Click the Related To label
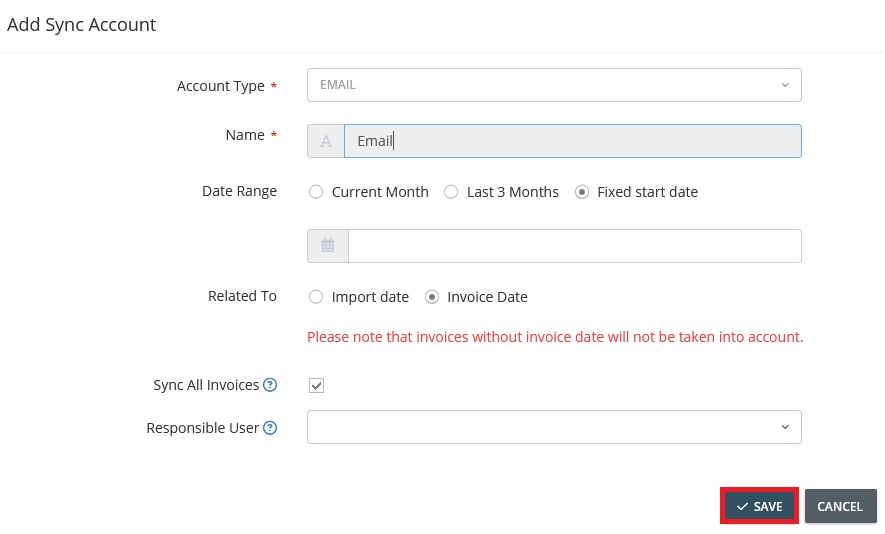Image resolution: width=885 pixels, height=534 pixels. pos(242,296)
